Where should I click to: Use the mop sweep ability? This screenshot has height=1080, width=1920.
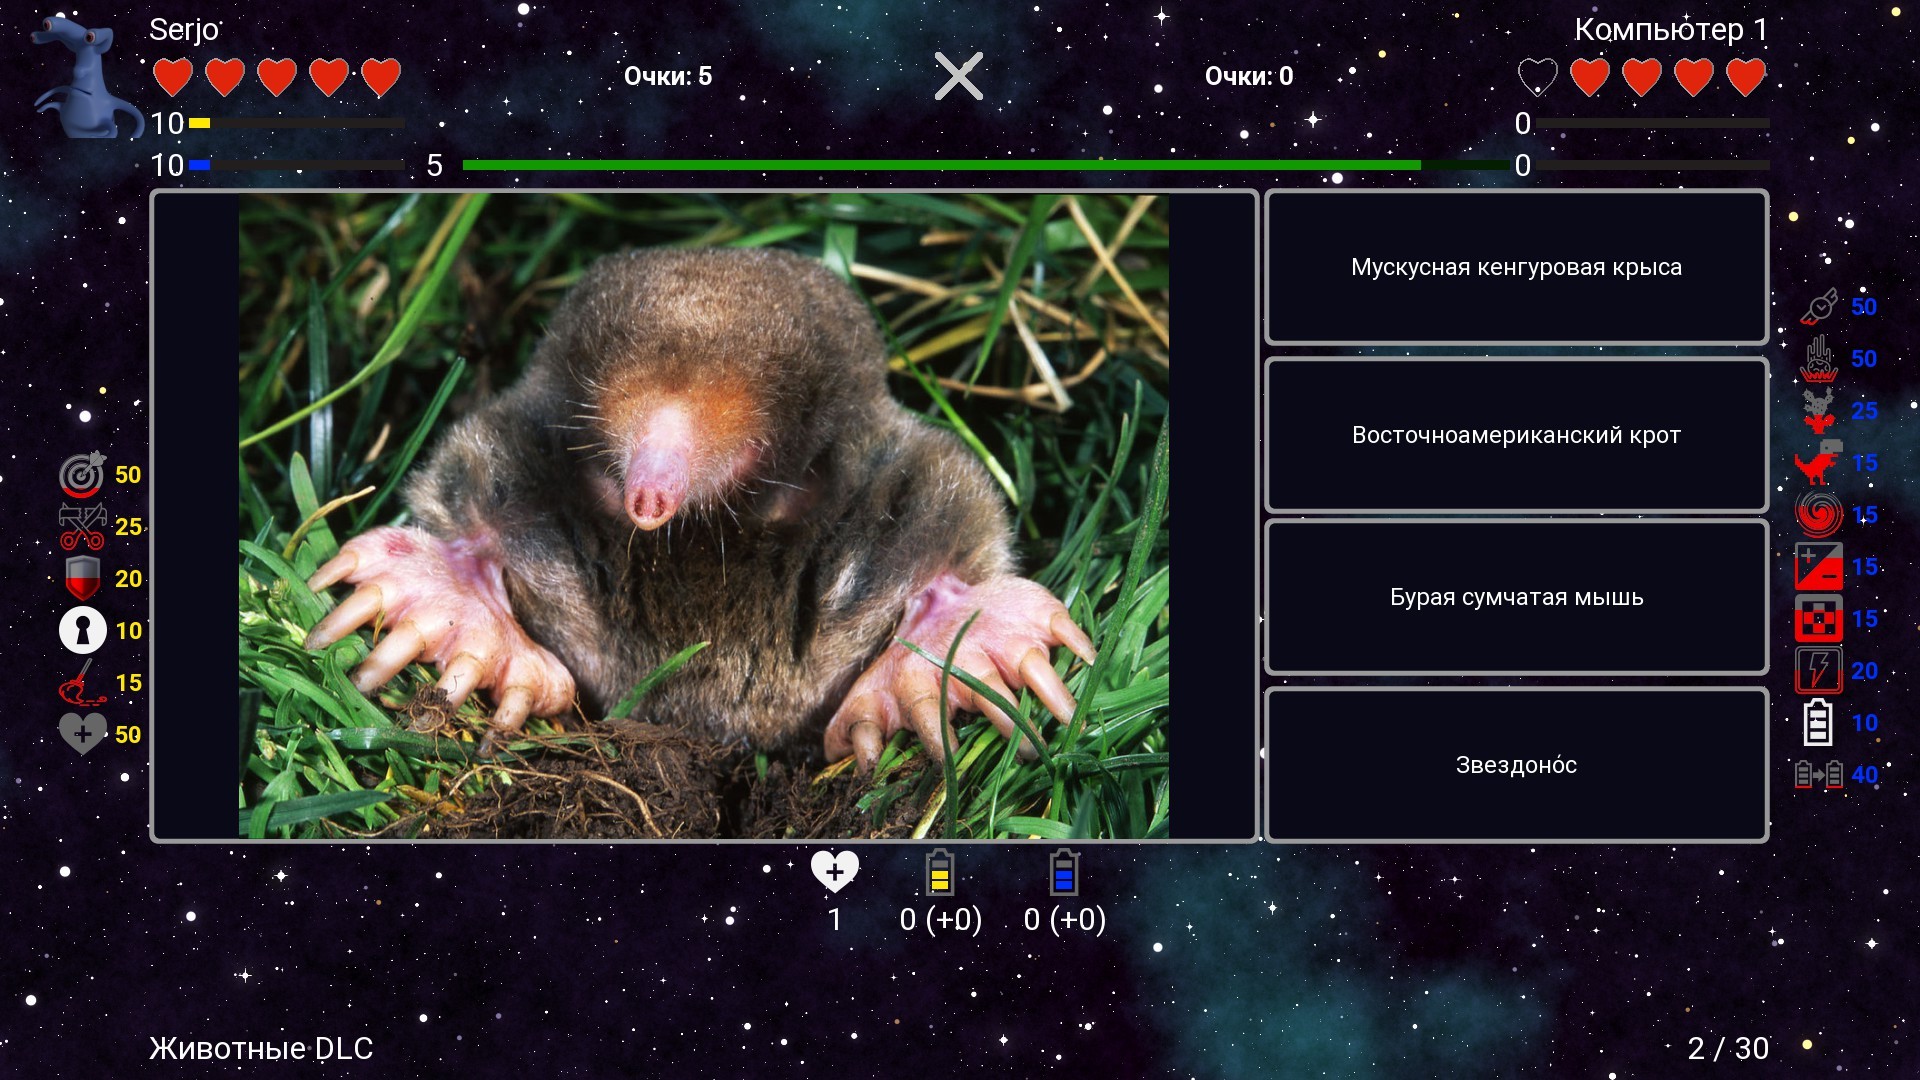coord(82,683)
